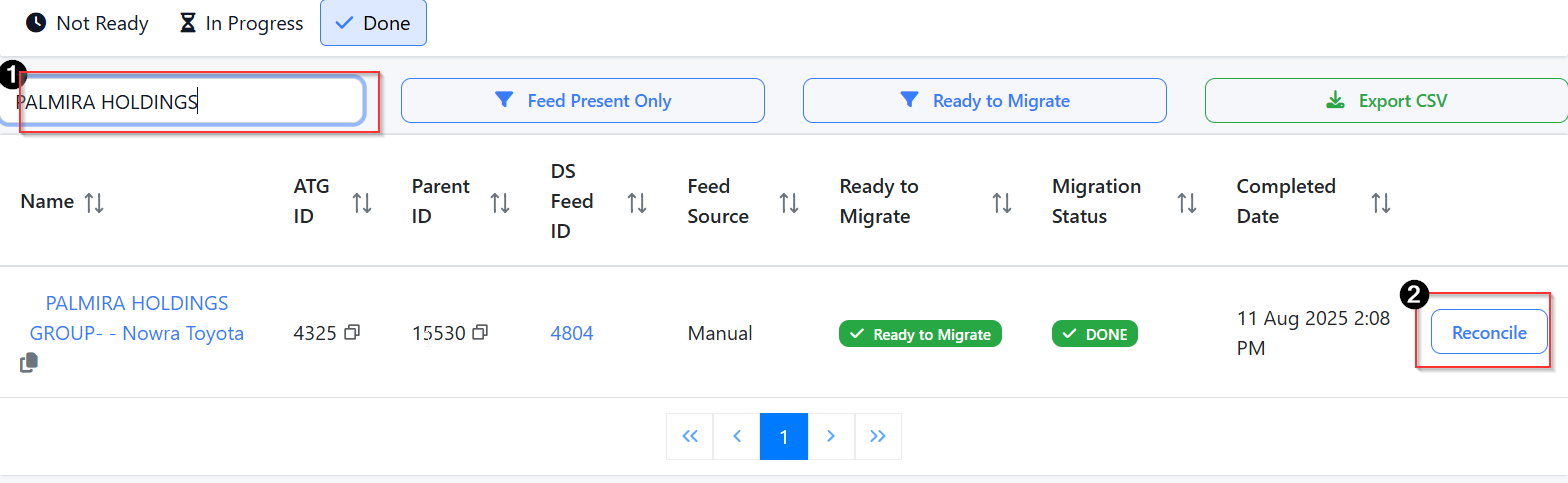Sort by DS Feed ID column
Image resolution: width=1568 pixels, height=483 pixels.
click(x=637, y=203)
